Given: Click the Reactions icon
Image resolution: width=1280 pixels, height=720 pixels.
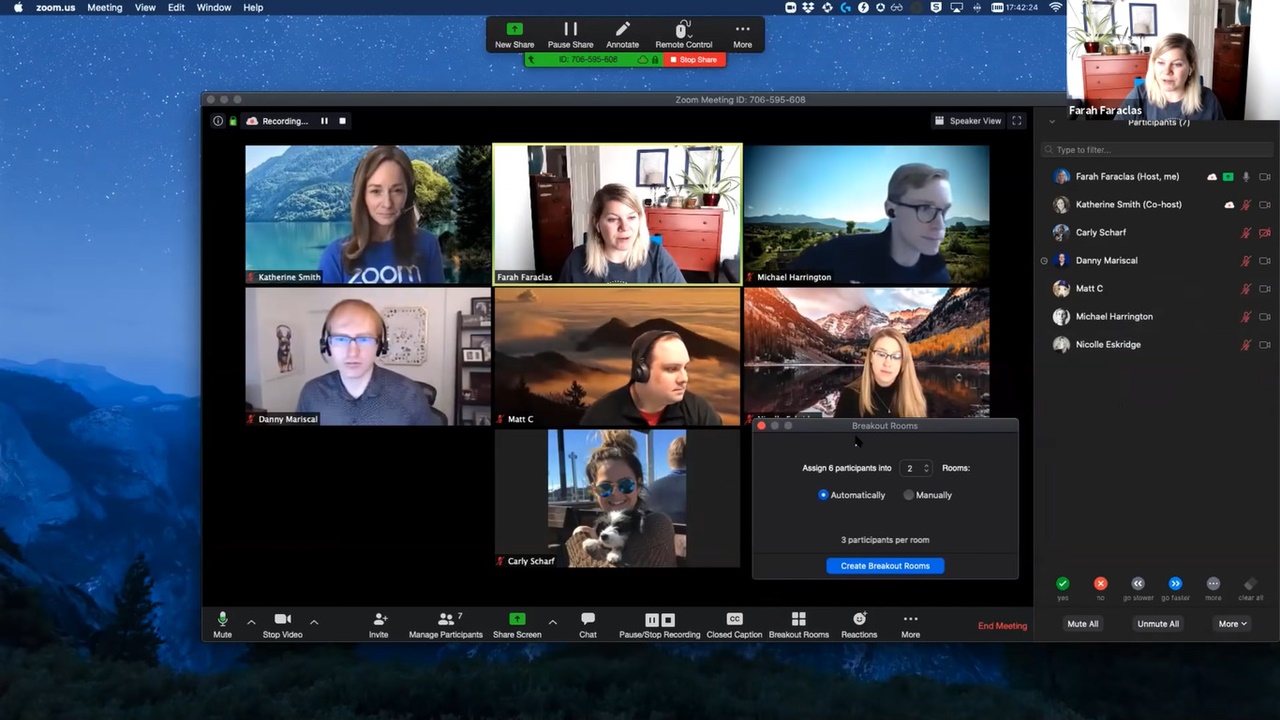Looking at the screenshot, I should (x=858, y=620).
